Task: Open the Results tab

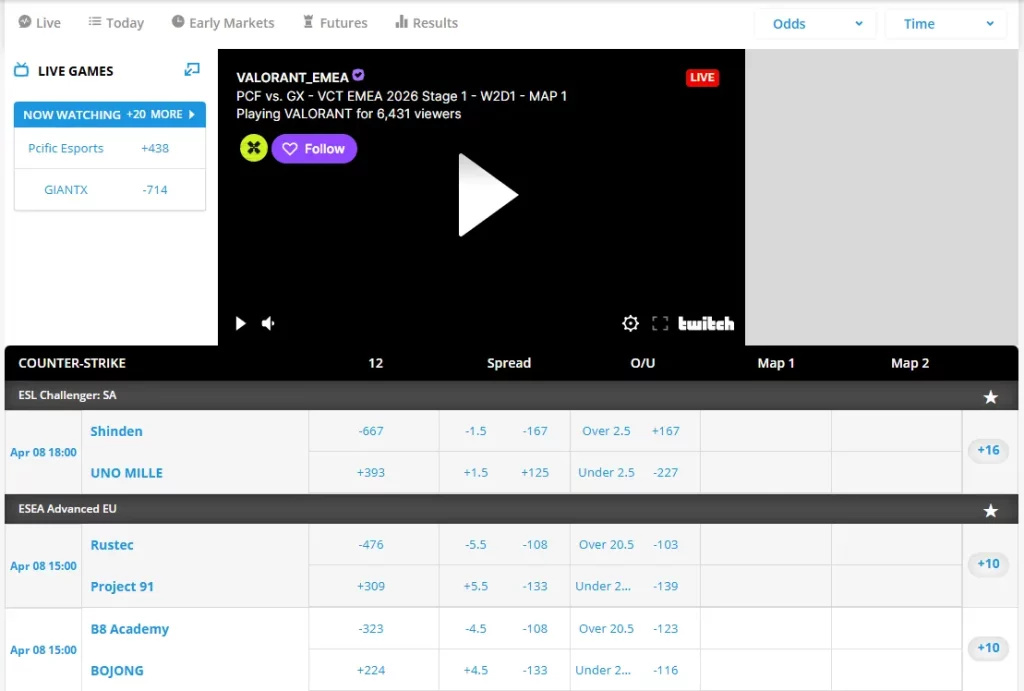Action: click(x=426, y=23)
